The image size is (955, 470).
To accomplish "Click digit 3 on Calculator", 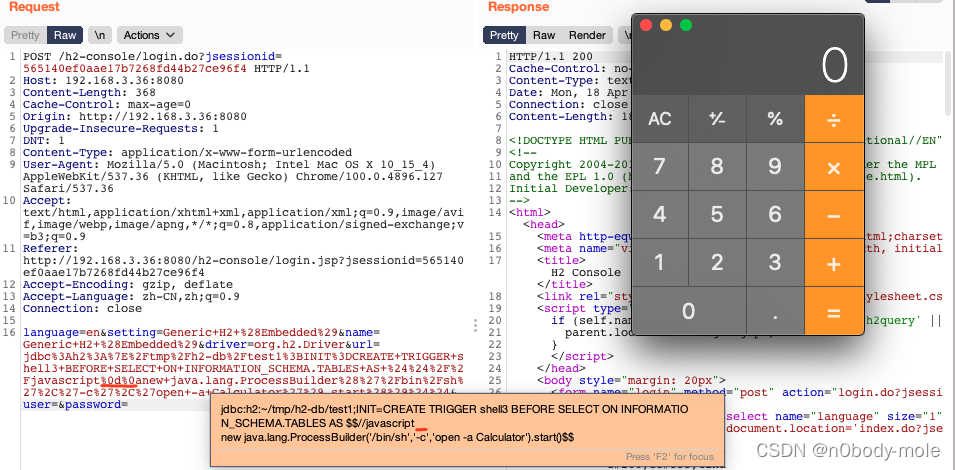I will tap(775, 263).
